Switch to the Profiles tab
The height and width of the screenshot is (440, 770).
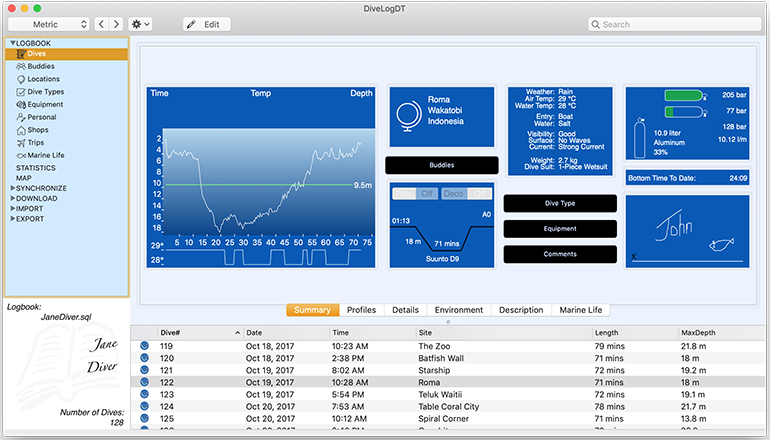tap(360, 310)
